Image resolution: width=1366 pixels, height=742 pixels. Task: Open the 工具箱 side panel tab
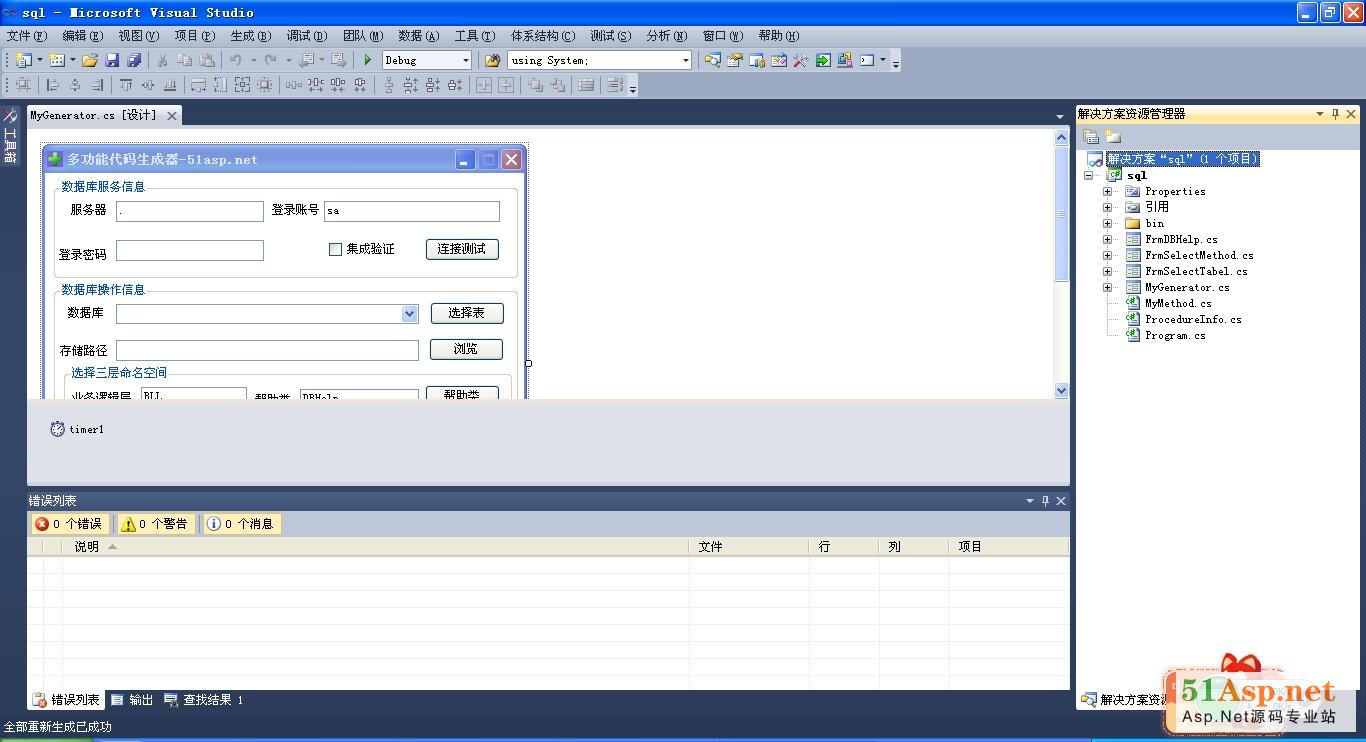(10, 136)
